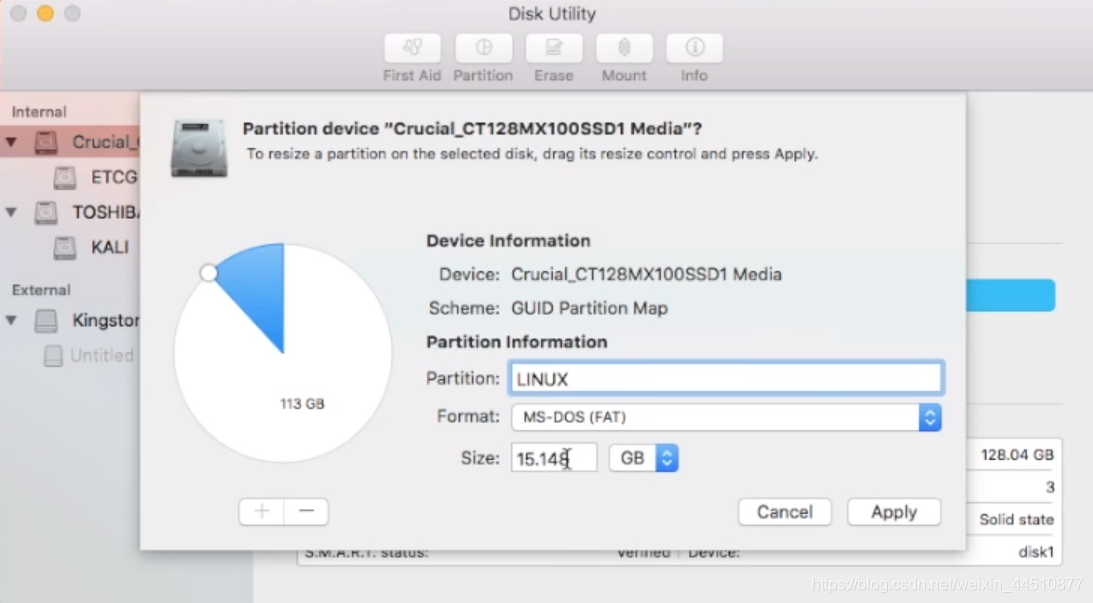
Task: Click the Kingston disk label
Action: point(106,321)
